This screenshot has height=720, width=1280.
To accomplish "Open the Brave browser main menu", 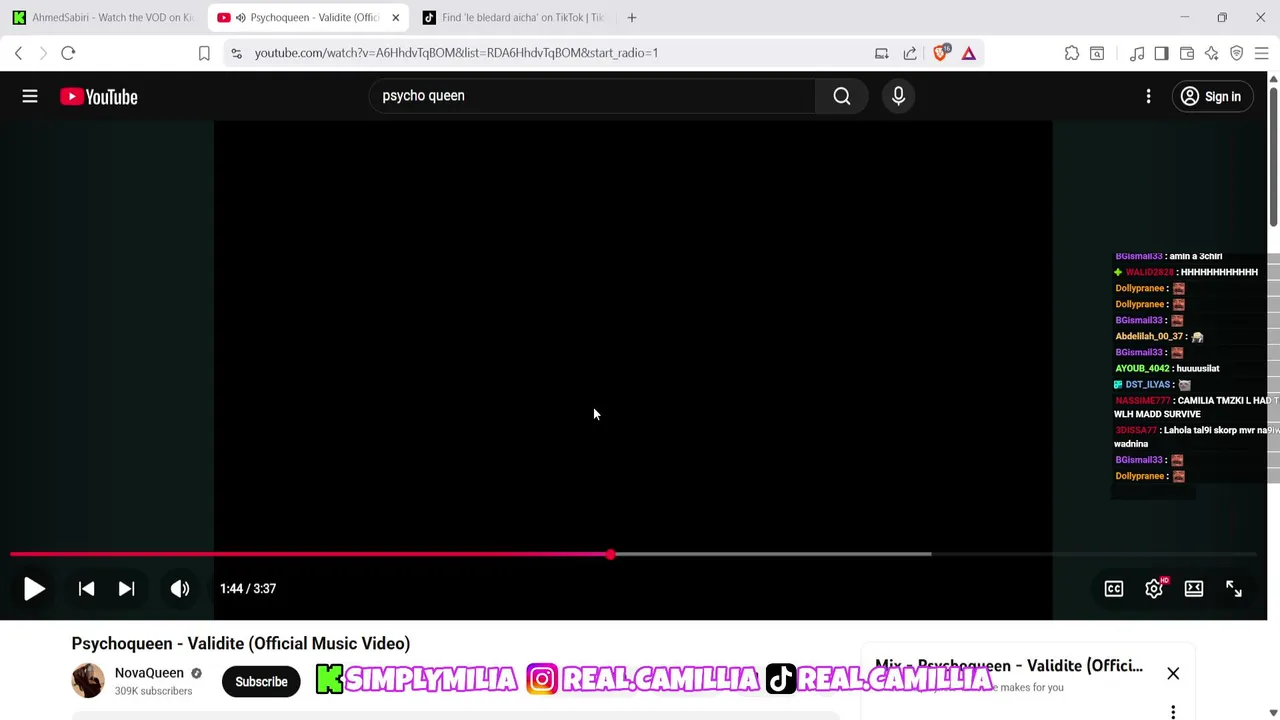I will (1262, 53).
